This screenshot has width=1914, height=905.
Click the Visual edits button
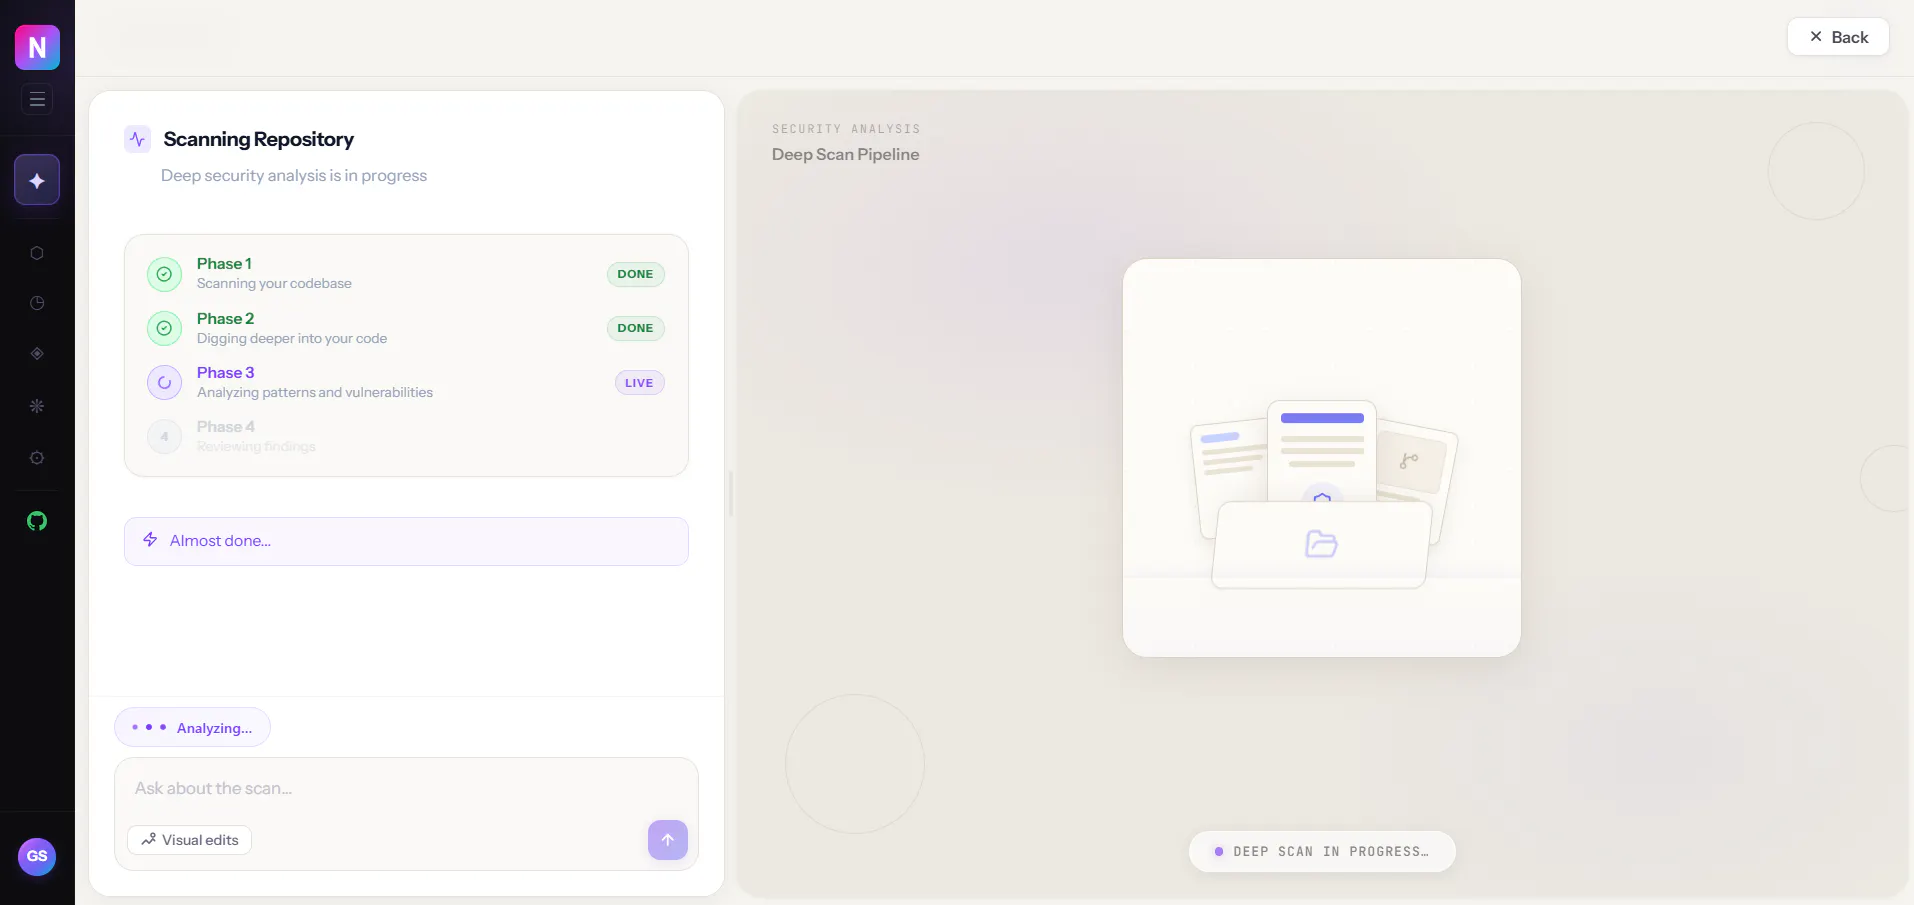tap(189, 840)
